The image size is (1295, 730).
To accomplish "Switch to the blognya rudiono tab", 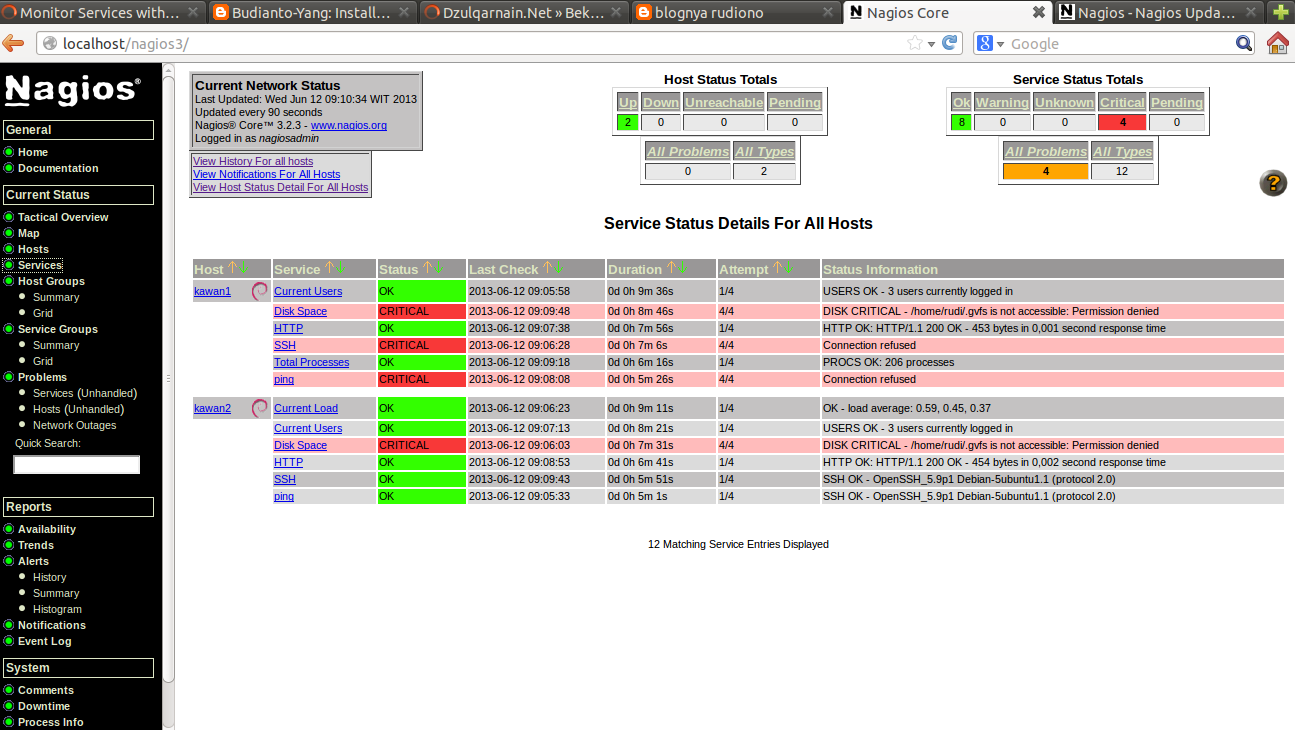I will coord(735,13).
